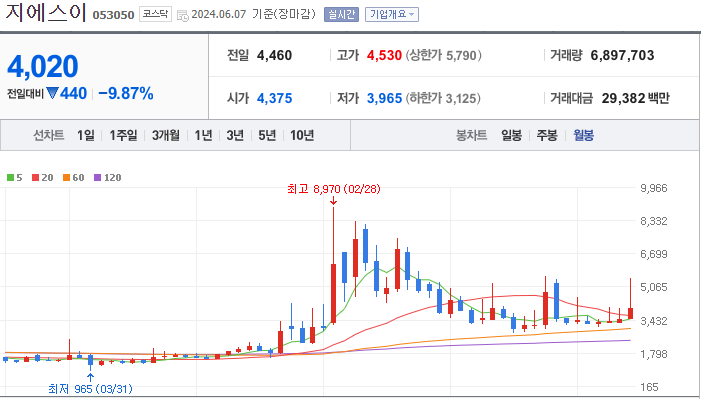Click the orange 60 moving average legend

tap(74, 178)
